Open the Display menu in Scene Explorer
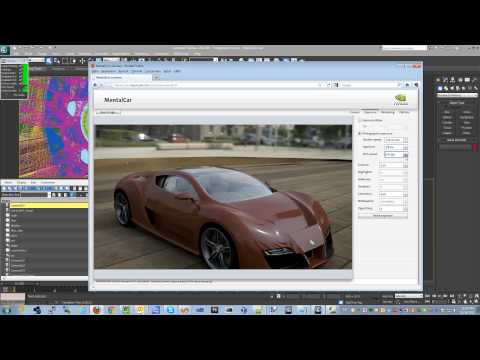Image resolution: width=480 pixels, height=360 pixels. (x=21, y=183)
